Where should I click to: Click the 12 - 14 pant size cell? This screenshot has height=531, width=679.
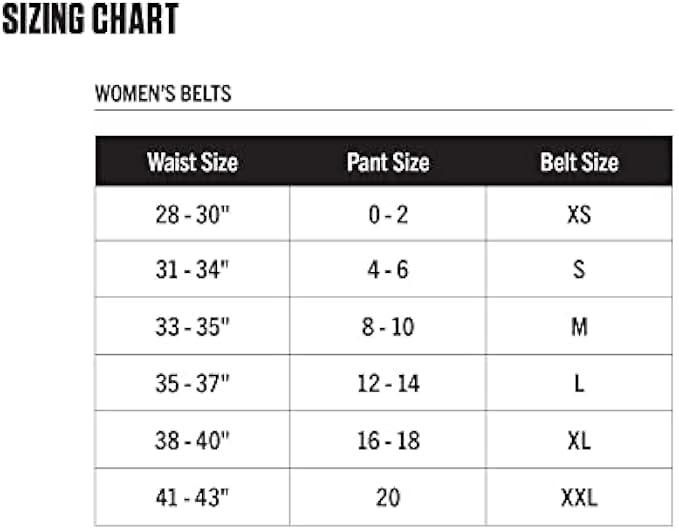pyautogui.click(x=388, y=383)
